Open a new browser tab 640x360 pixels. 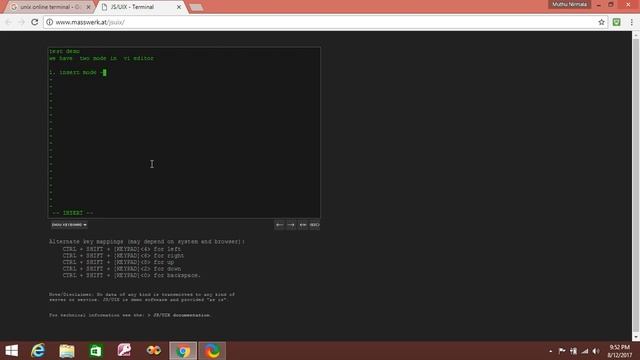pyautogui.click(x=196, y=7)
